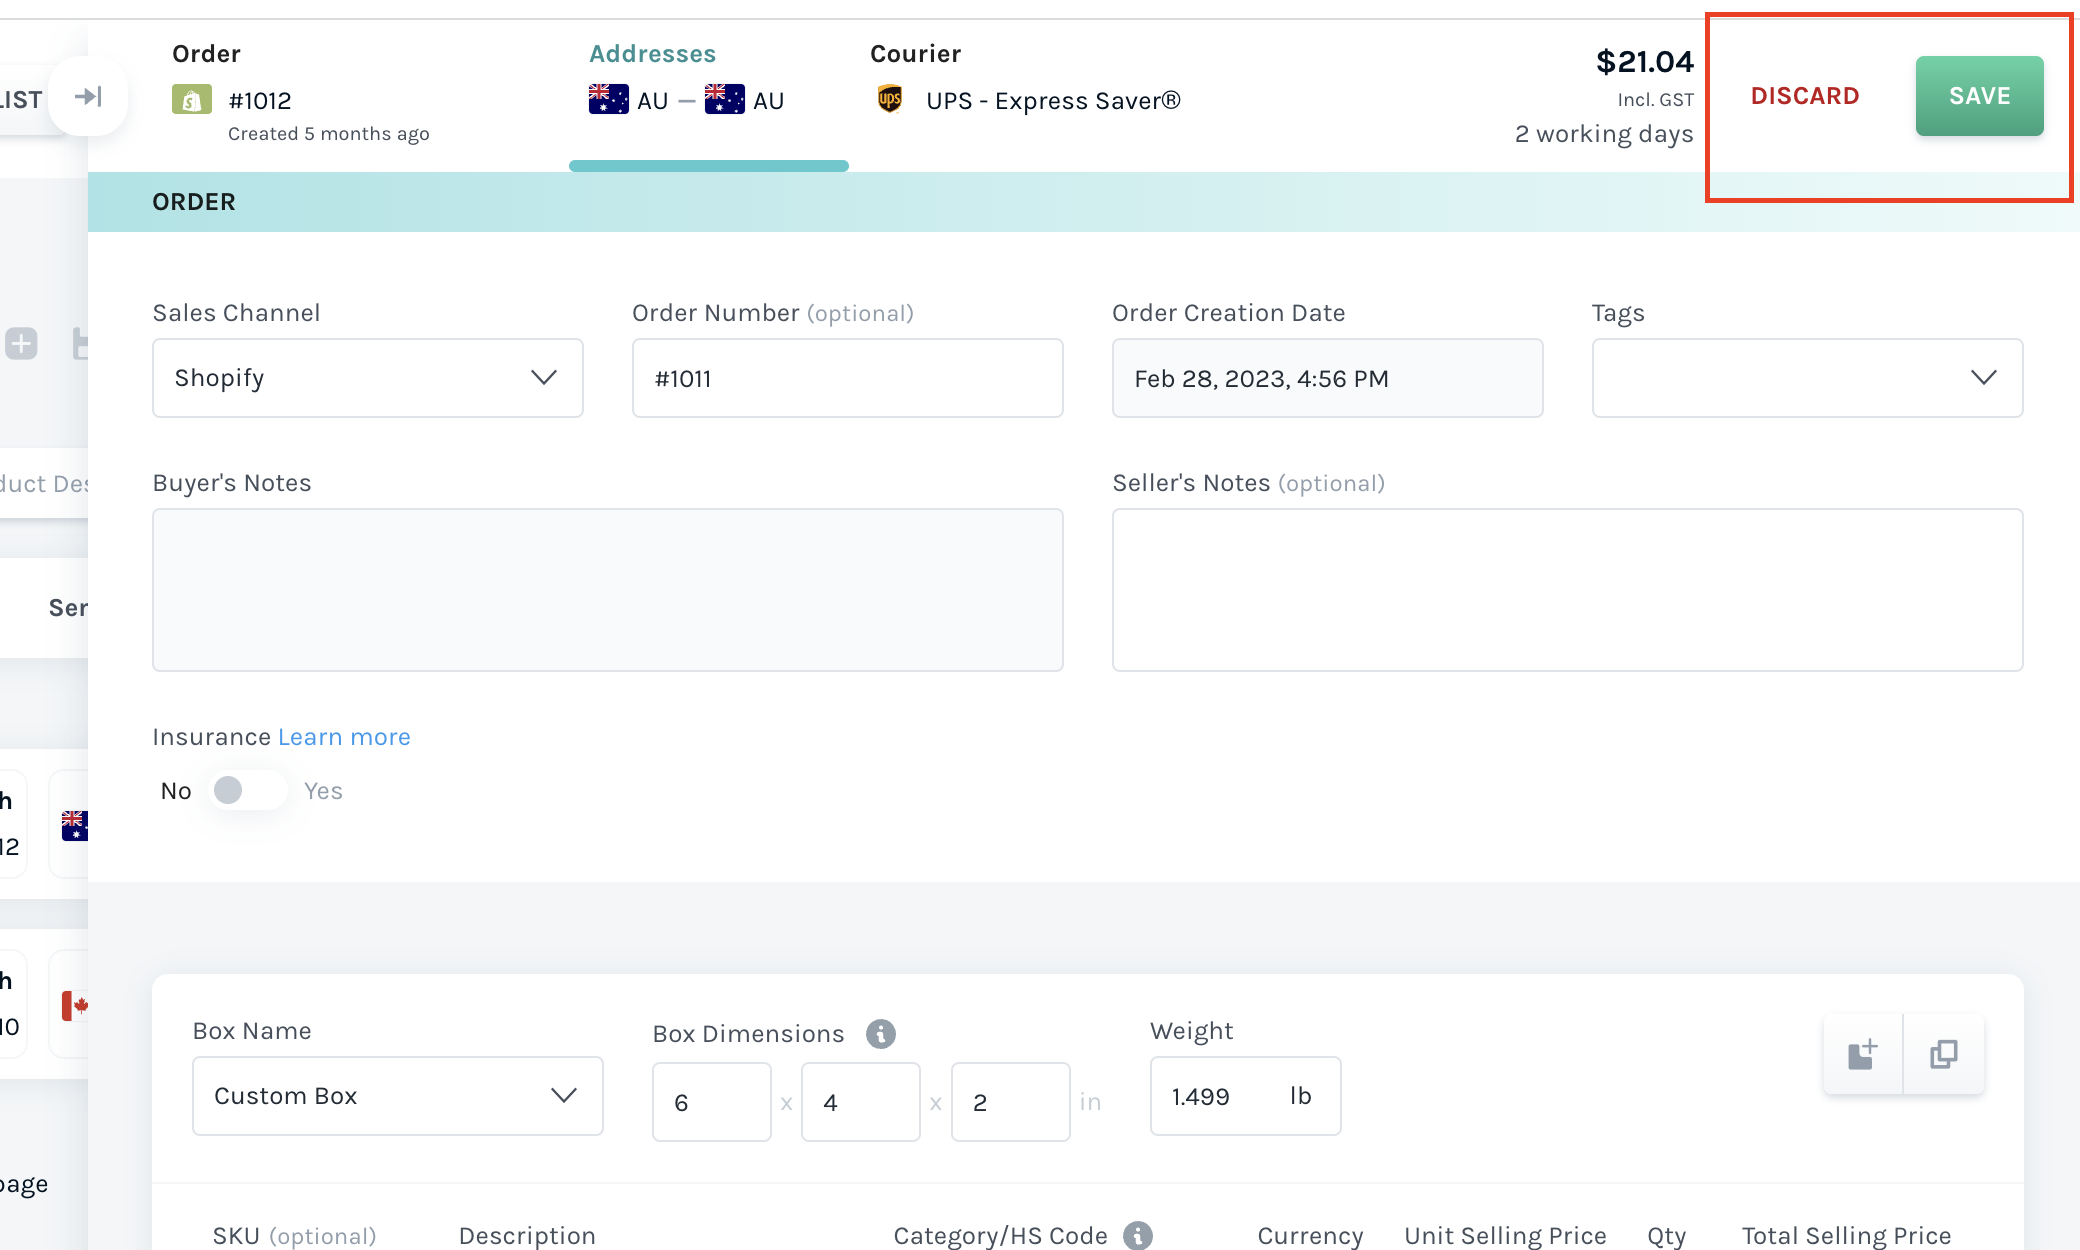
Task: Click the collapse panel arrow icon at top left
Action: [89, 95]
